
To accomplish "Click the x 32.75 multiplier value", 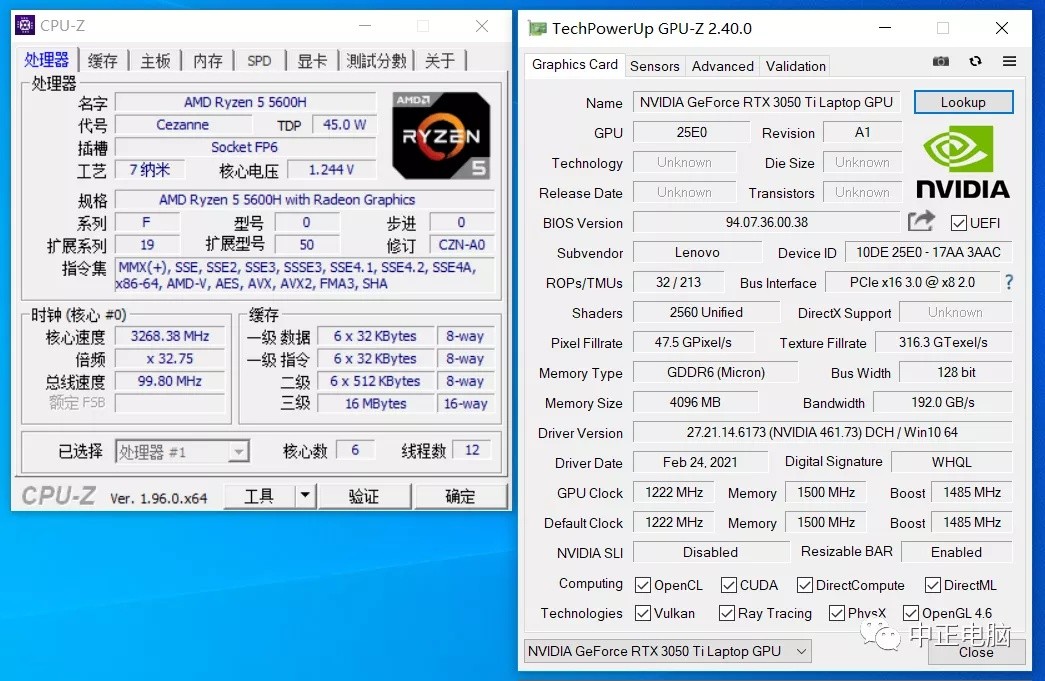I will 170,358.
